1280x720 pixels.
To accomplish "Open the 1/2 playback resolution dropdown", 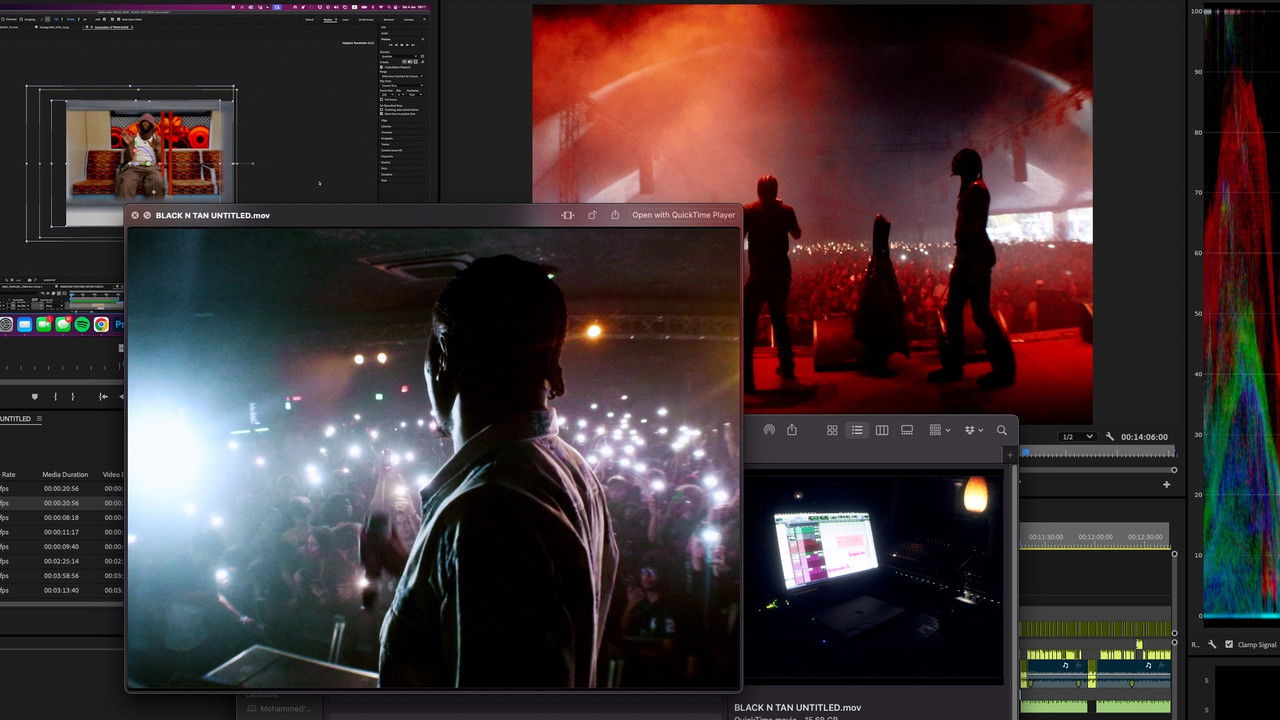I will pos(1076,437).
